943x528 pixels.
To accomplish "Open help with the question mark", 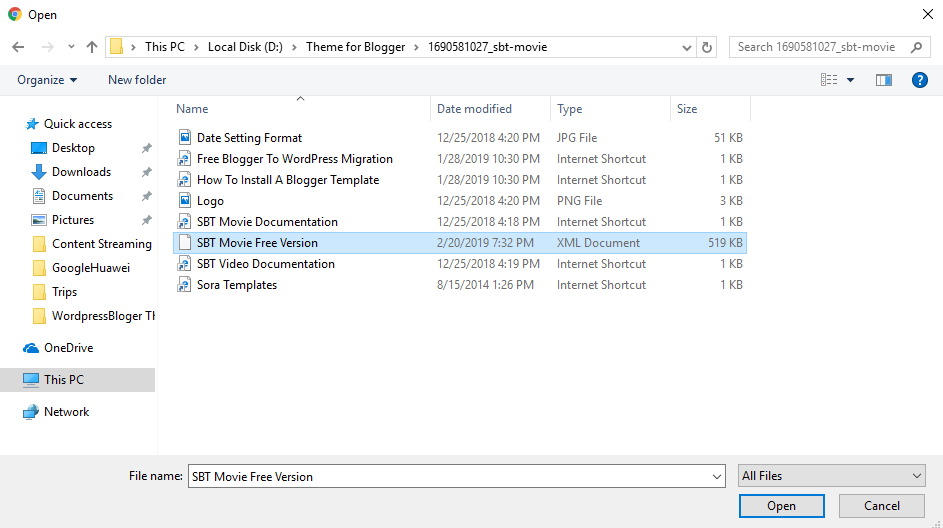I will 920,80.
